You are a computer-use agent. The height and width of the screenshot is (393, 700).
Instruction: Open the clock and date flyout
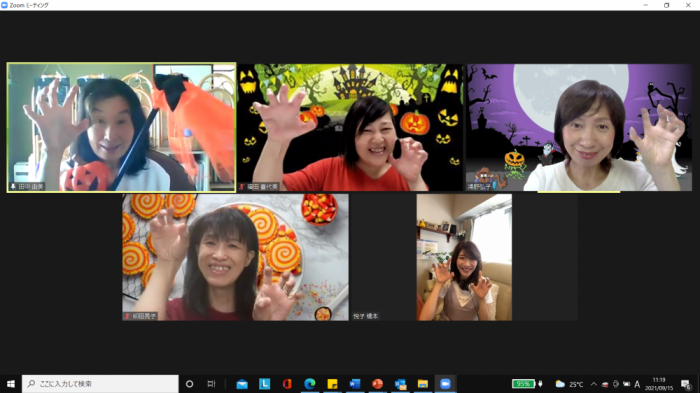[x=659, y=384]
